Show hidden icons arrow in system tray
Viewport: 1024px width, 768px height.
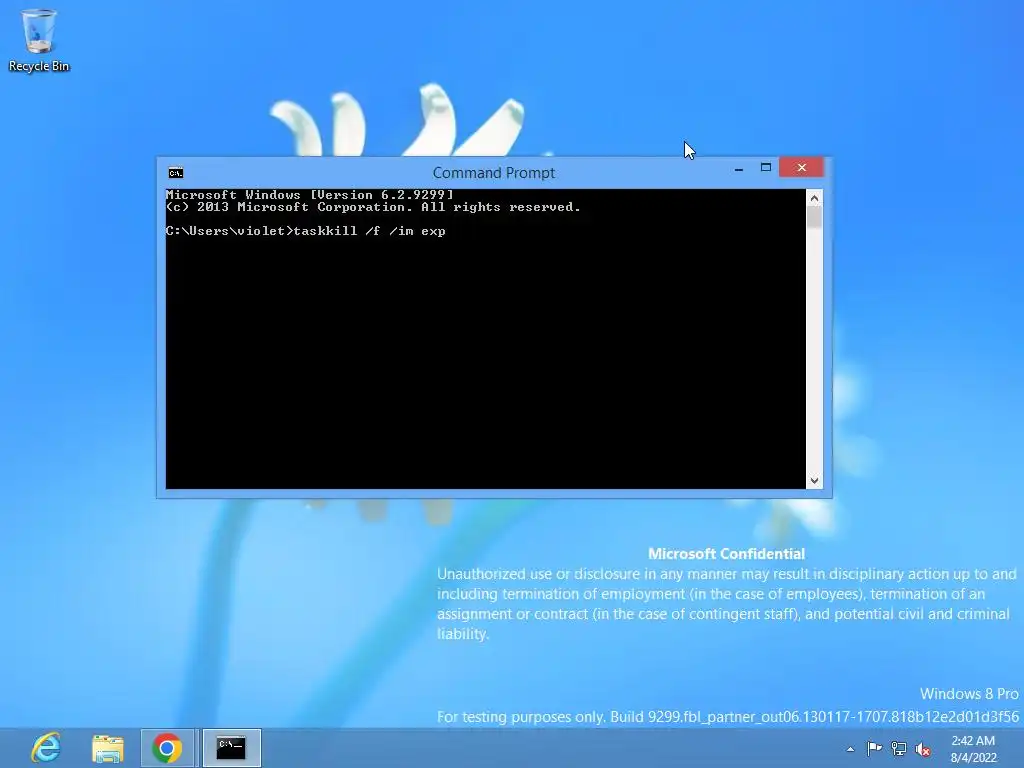click(x=850, y=749)
